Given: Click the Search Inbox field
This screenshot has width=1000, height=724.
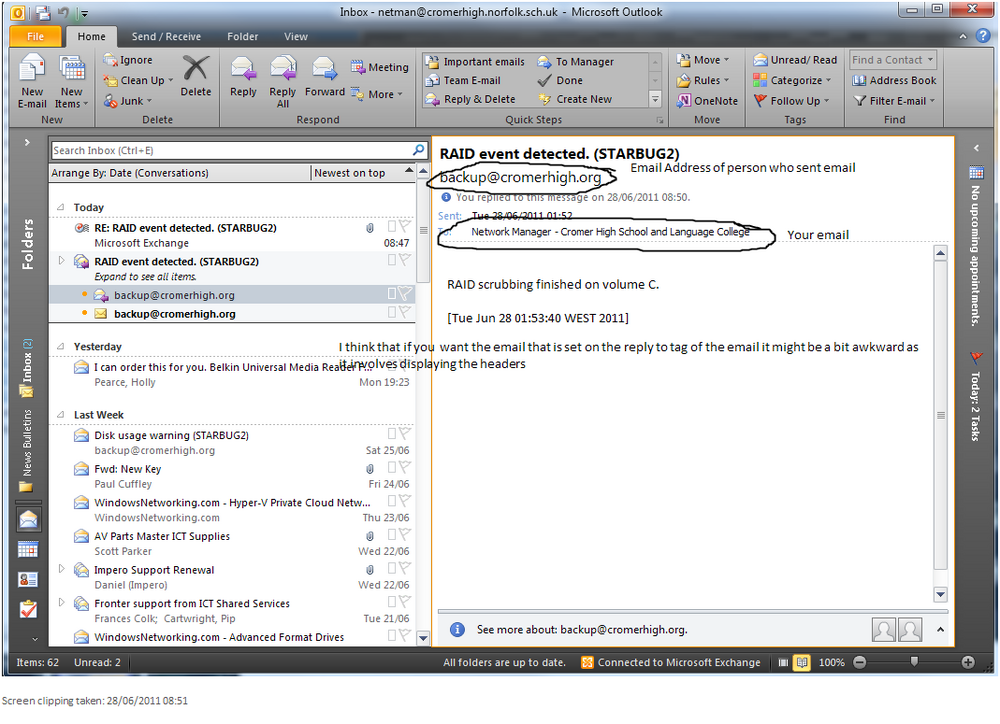Looking at the screenshot, I should click(x=231, y=151).
